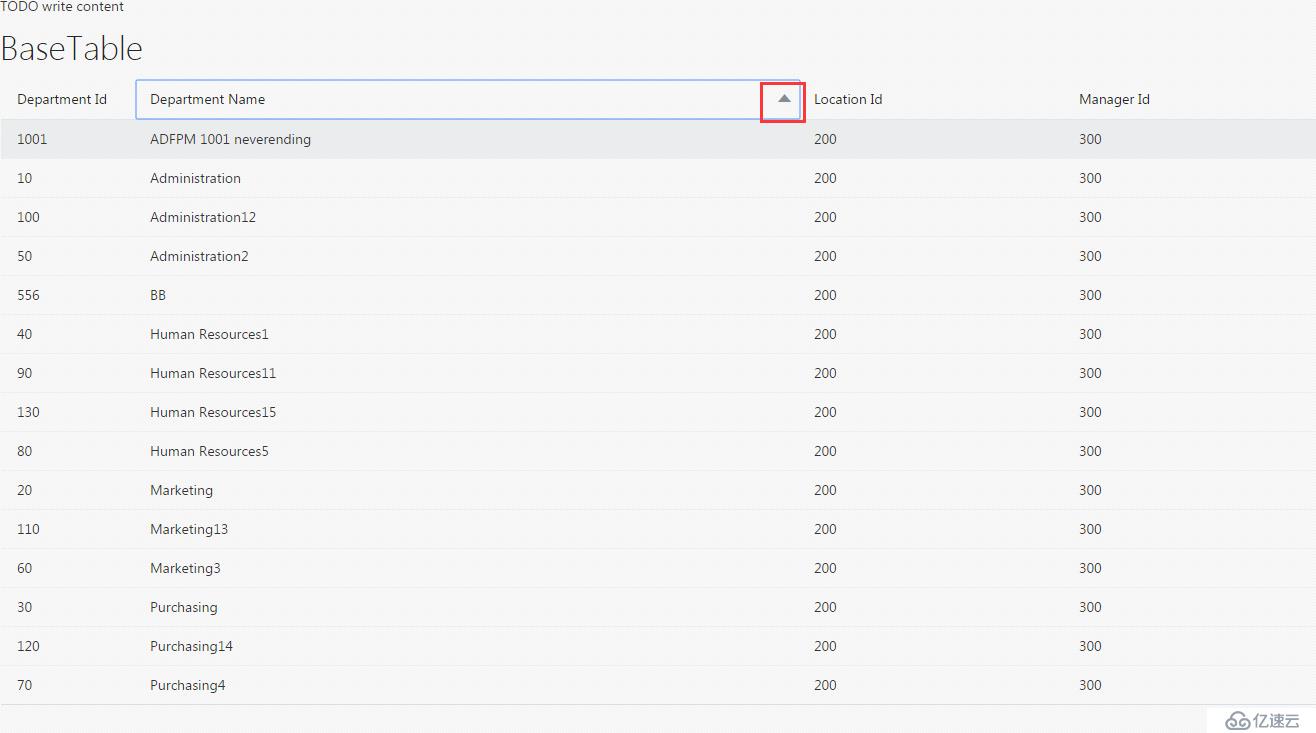
Task: Click Location Id 200 in Purchasing4 row
Action: (x=825, y=685)
